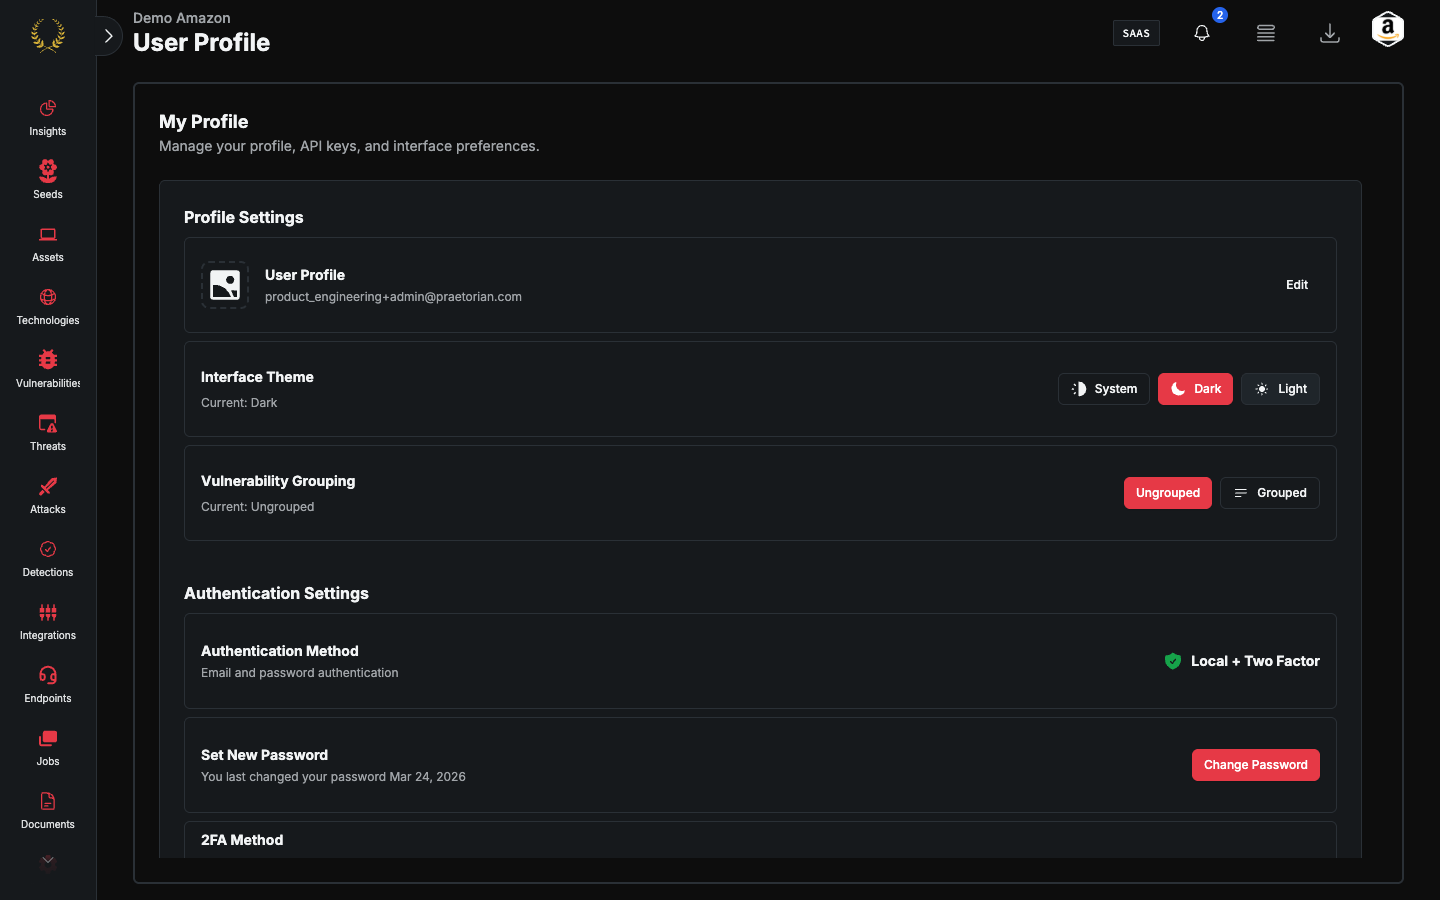This screenshot has height=900, width=1440.
Task: Set vulnerability grouping to Grouped
Action: [1270, 493]
